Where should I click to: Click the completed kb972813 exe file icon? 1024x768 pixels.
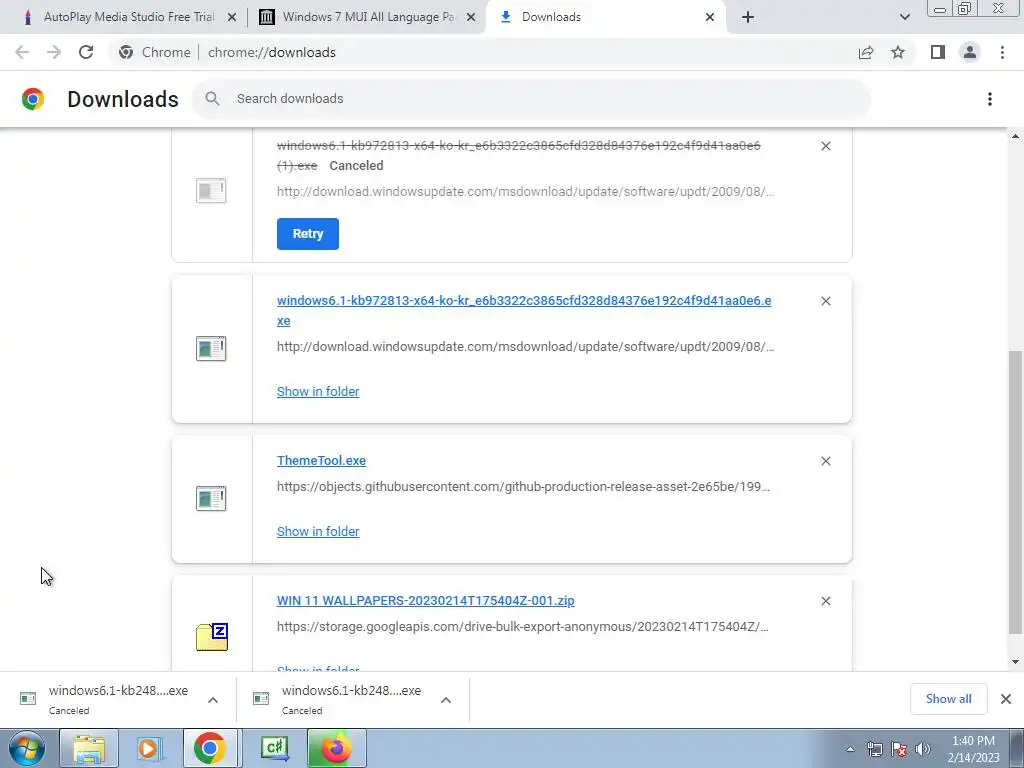211,348
